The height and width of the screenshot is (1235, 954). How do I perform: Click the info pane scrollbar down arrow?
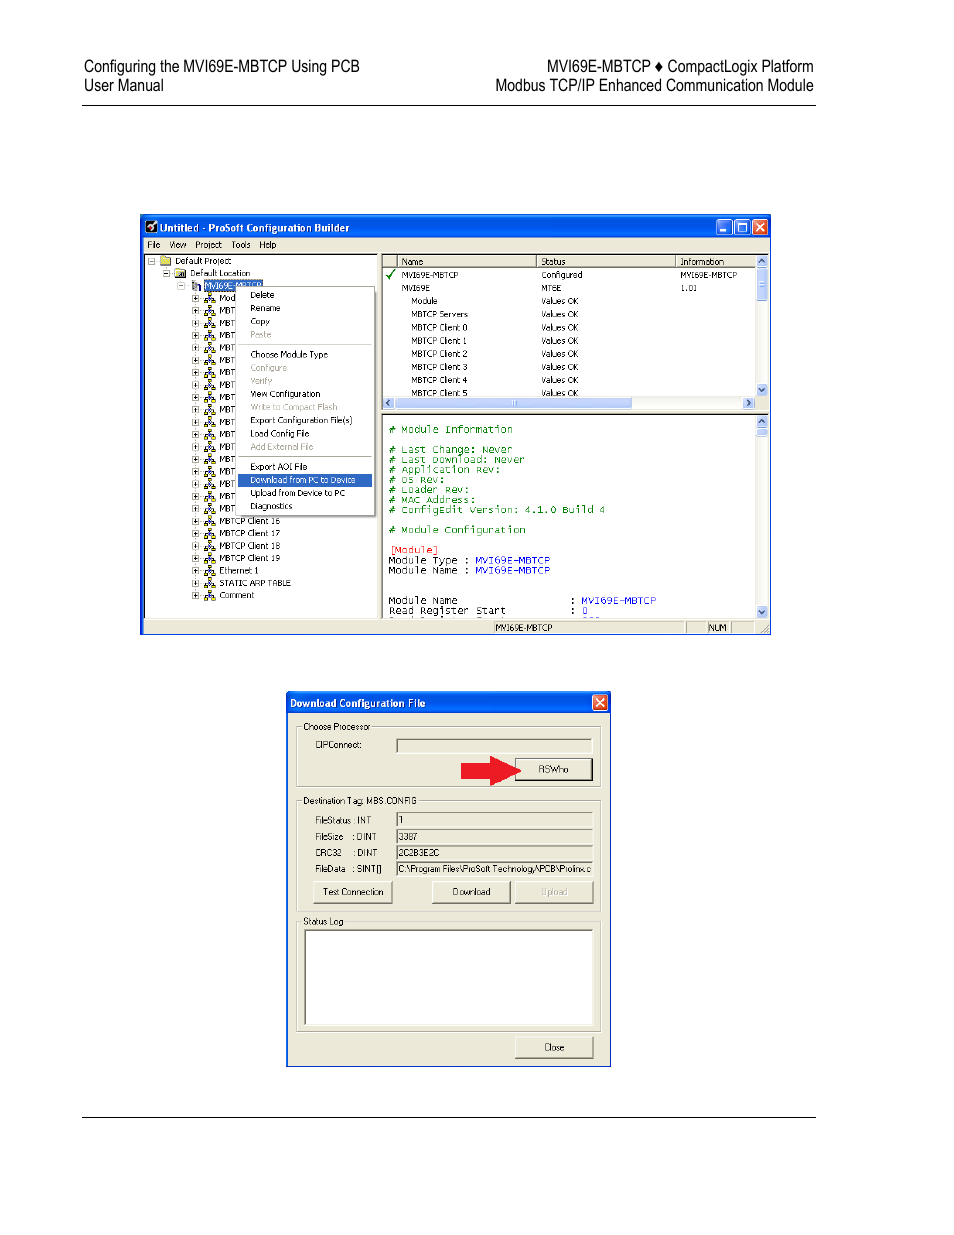pos(762,612)
